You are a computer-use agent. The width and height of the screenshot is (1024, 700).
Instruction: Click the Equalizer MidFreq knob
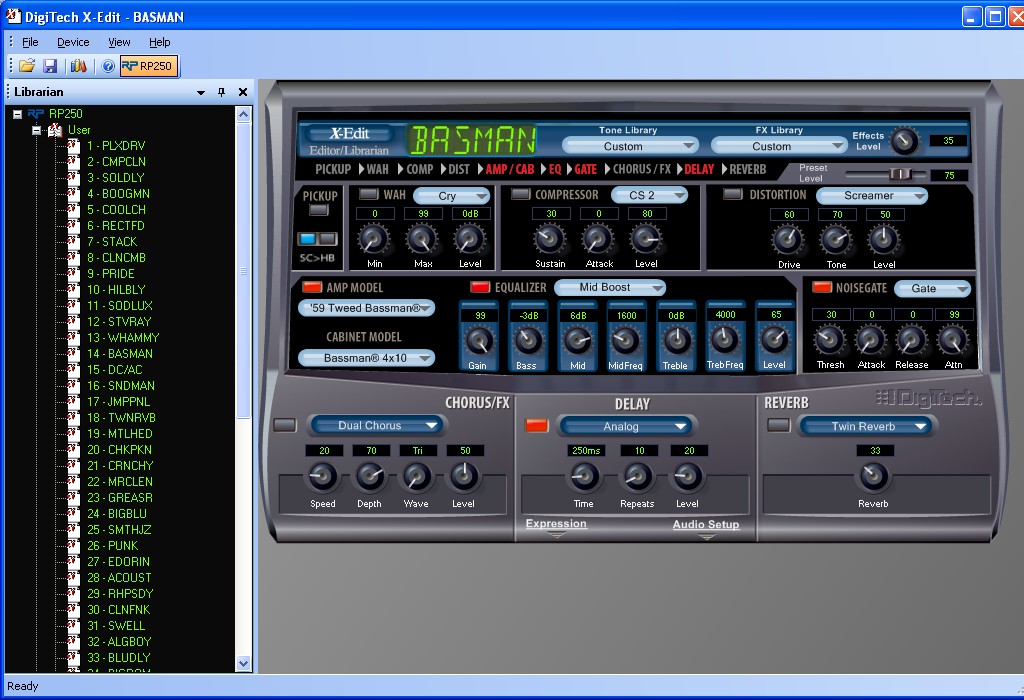pos(626,341)
